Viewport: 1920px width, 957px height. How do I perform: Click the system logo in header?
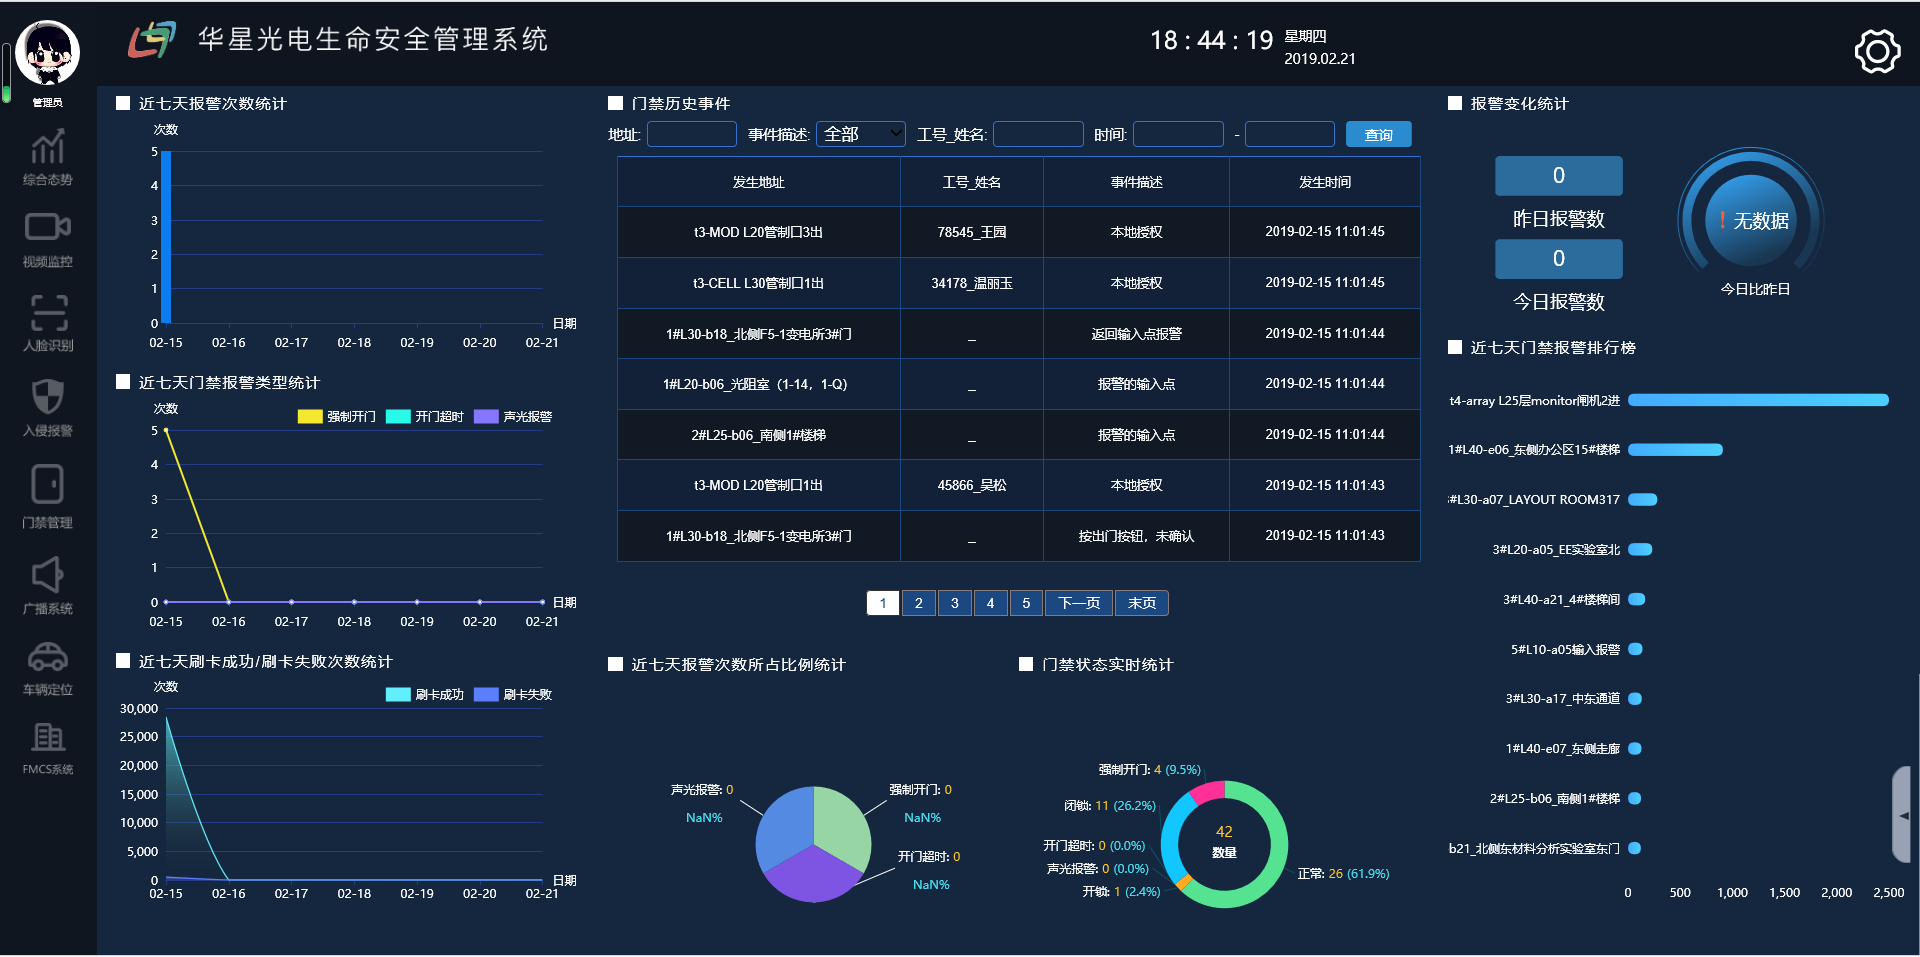151,40
